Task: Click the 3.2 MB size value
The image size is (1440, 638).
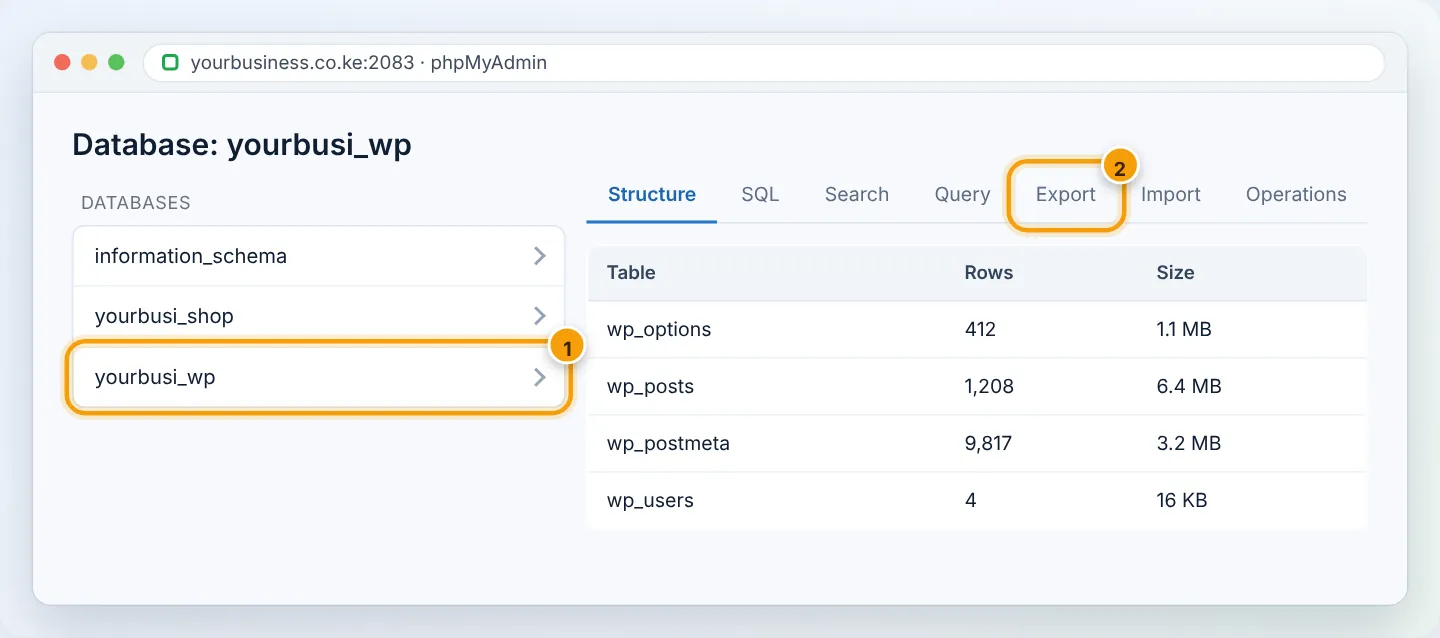Action: click(x=1189, y=443)
